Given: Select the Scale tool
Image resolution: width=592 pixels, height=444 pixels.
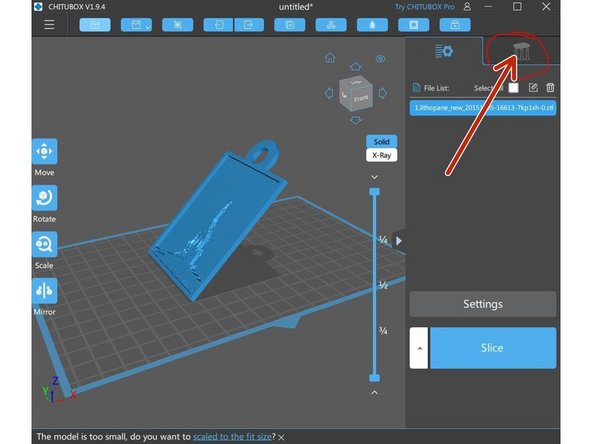Looking at the screenshot, I should [x=45, y=244].
